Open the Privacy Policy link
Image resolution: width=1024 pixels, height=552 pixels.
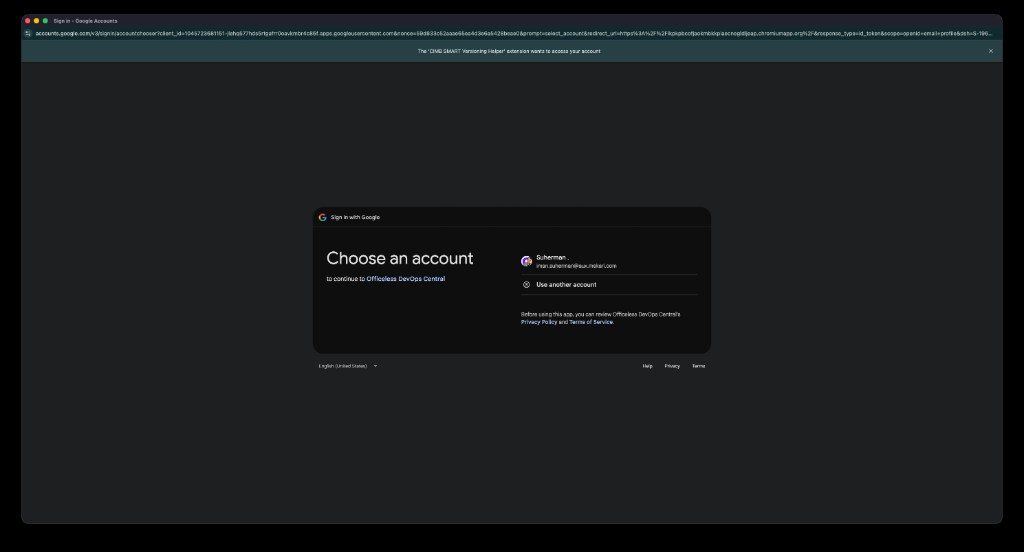(x=539, y=322)
